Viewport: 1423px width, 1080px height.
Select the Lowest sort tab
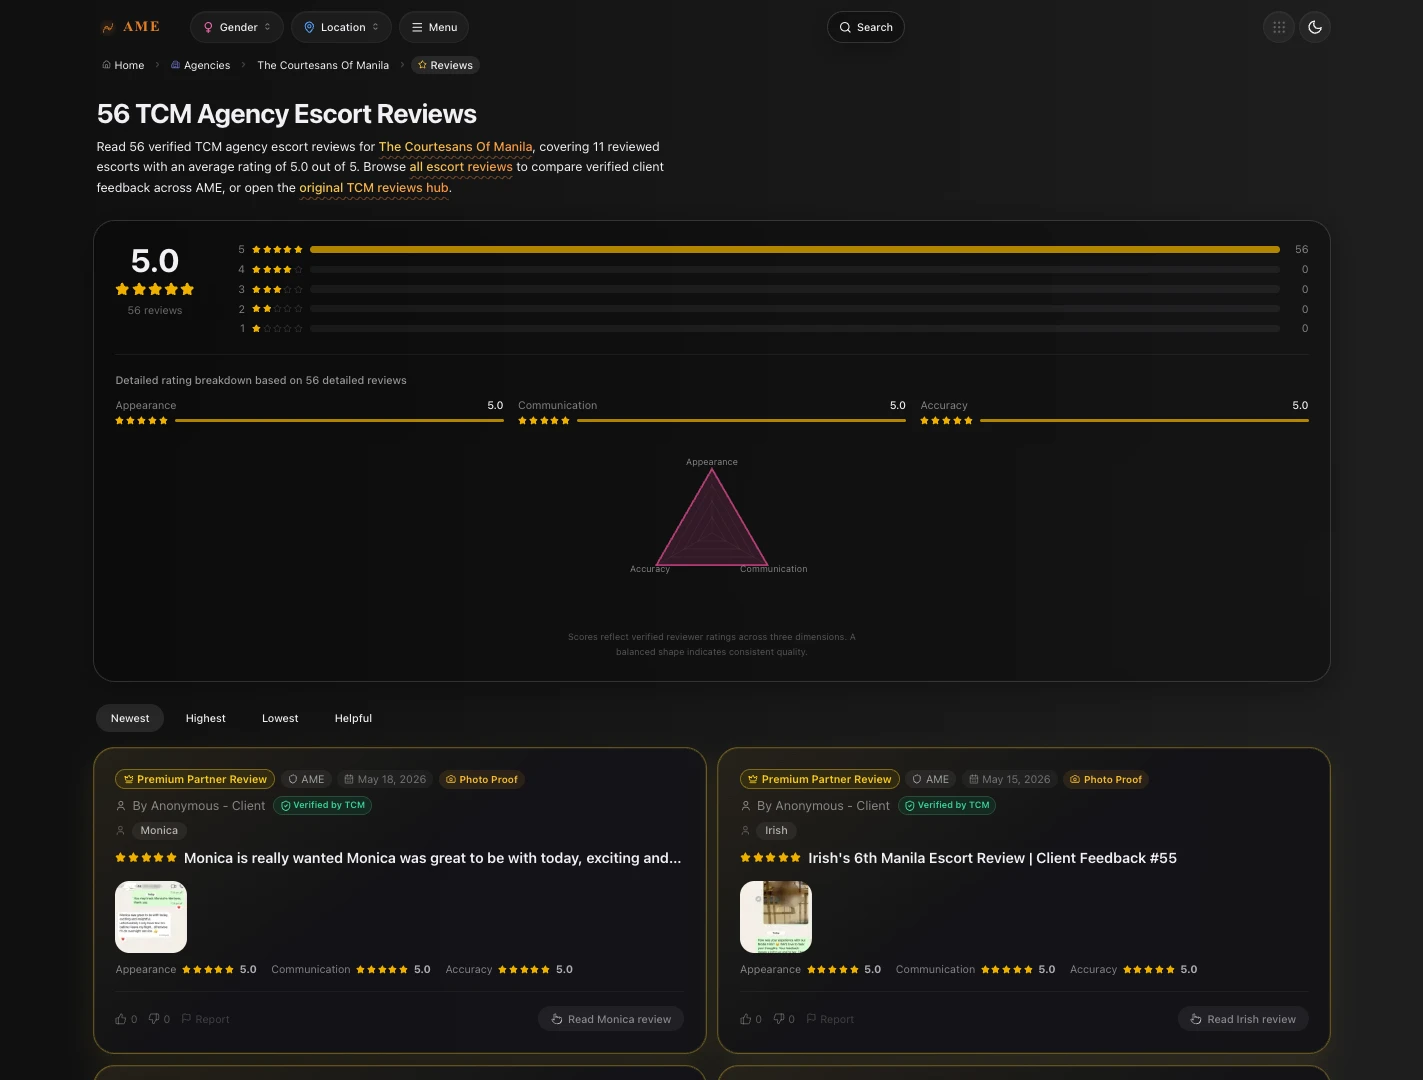click(280, 718)
